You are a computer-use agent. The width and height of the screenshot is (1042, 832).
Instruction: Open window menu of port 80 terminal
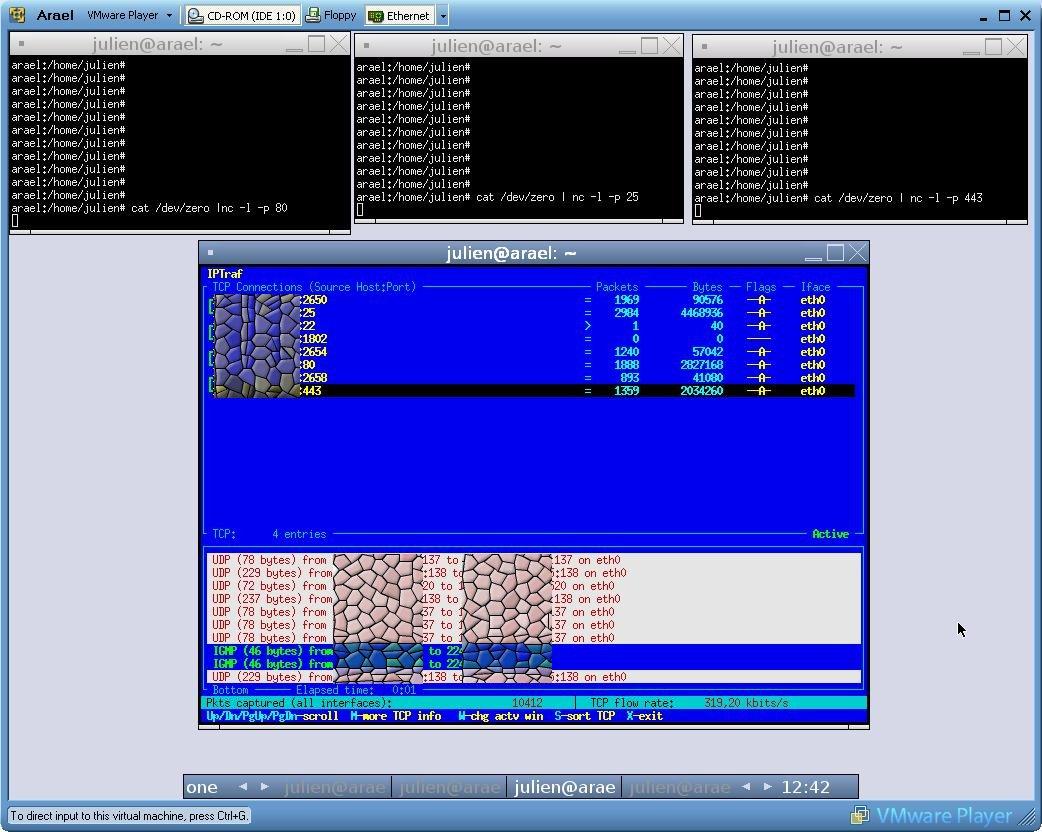click(x=21, y=44)
